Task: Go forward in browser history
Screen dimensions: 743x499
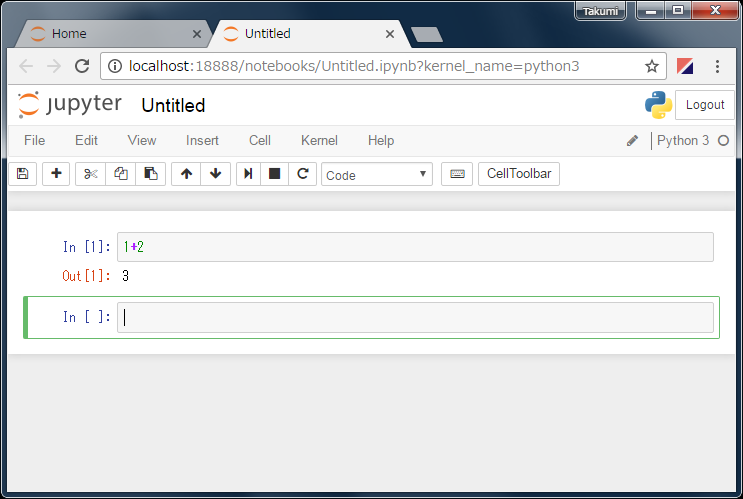Action: pyautogui.click(x=54, y=66)
